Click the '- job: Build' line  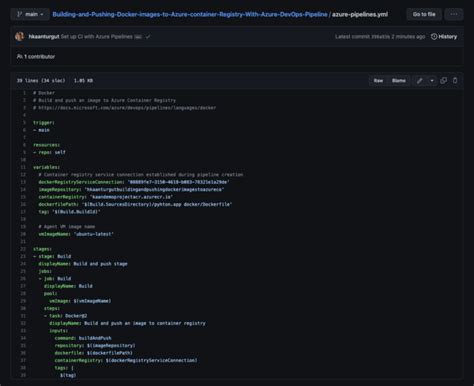pyautogui.click(x=55, y=279)
